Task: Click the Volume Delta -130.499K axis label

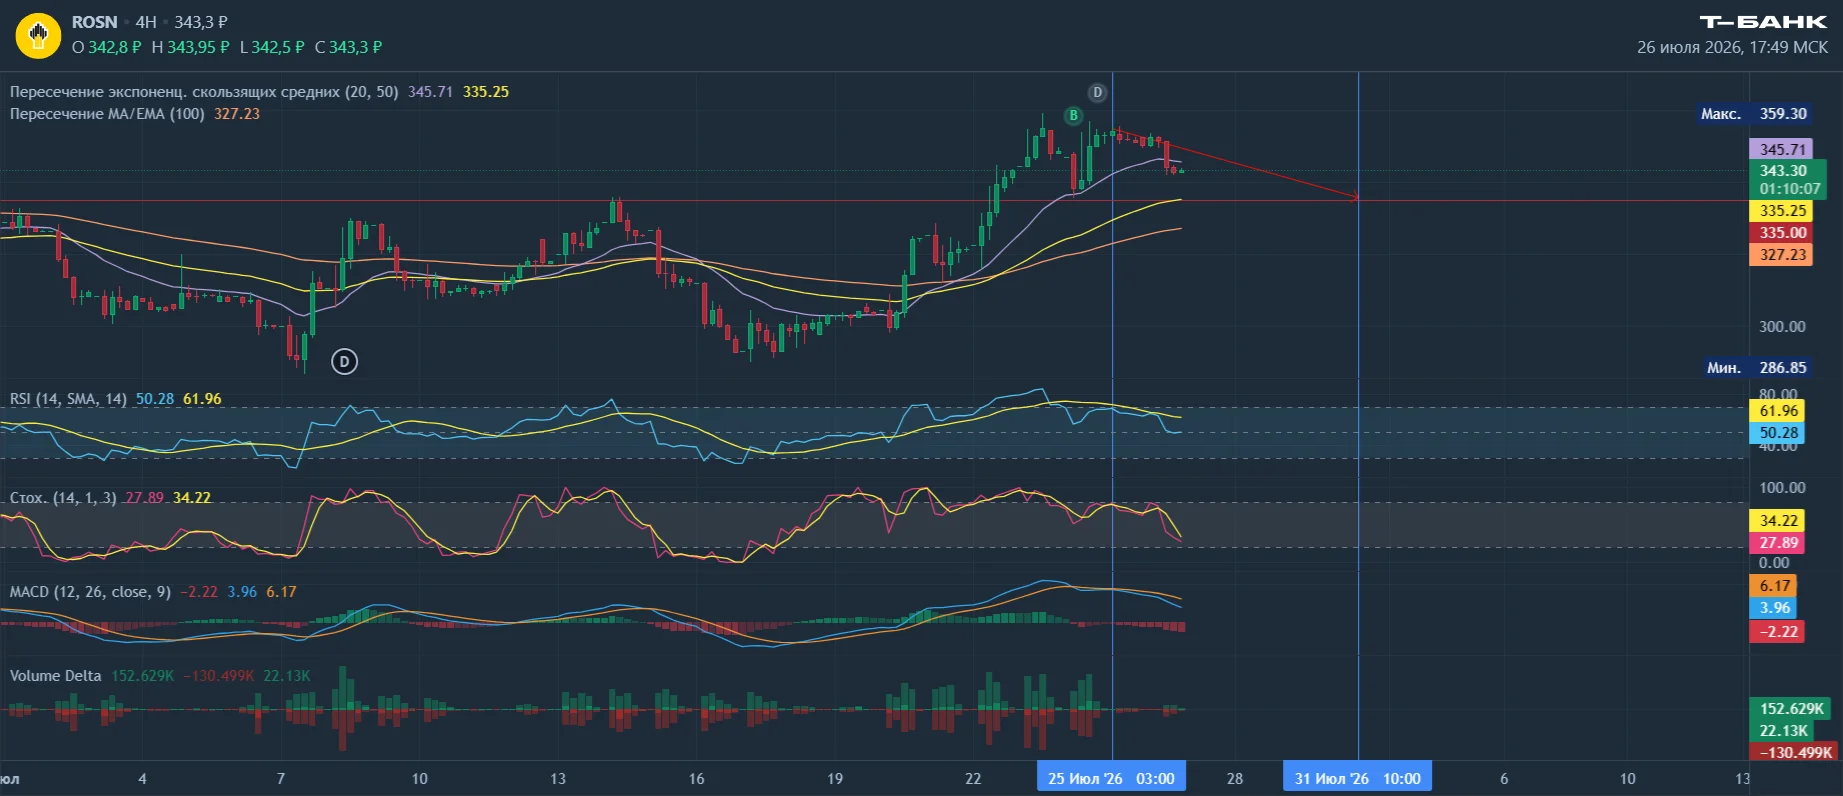Action: click(1795, 752)
